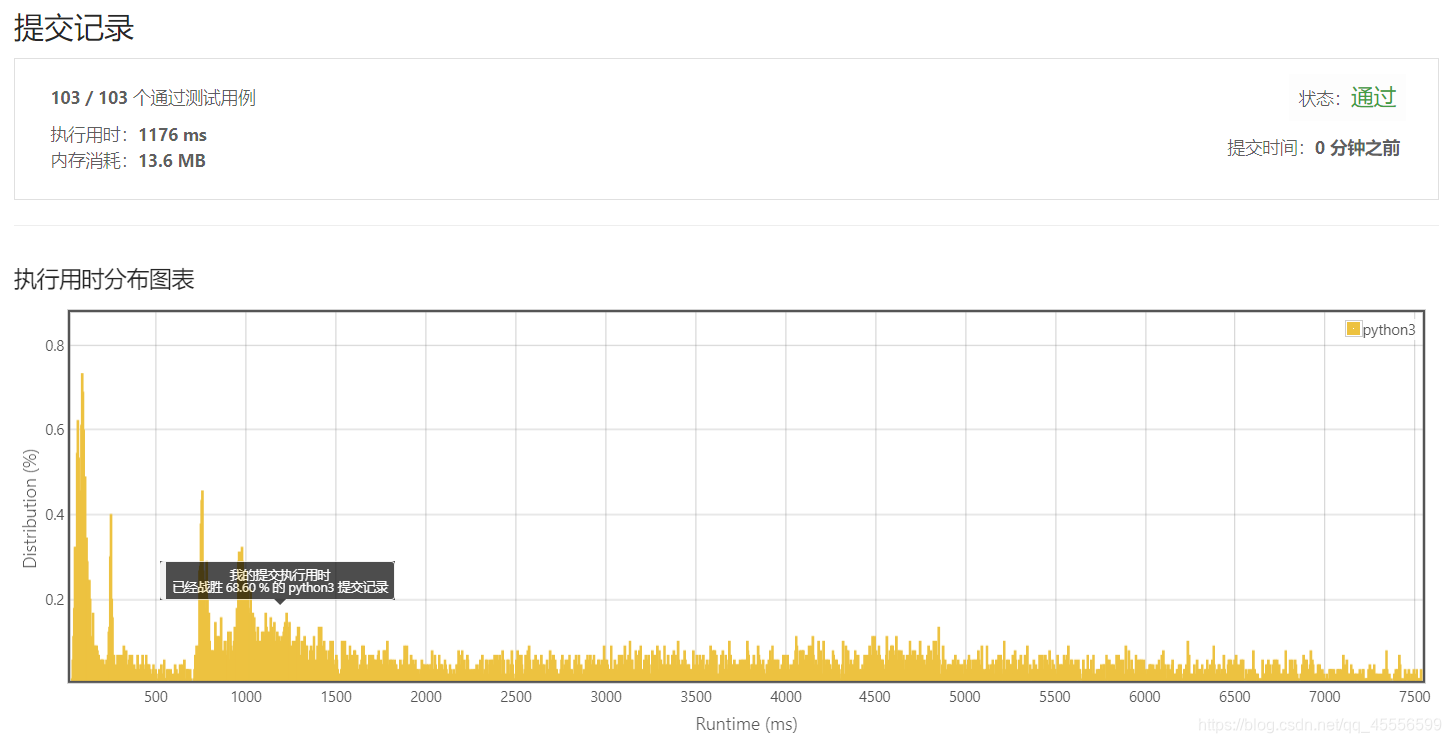Click the 1000 x-axis tick label
1451x743 pixels.
pos(246,697)
